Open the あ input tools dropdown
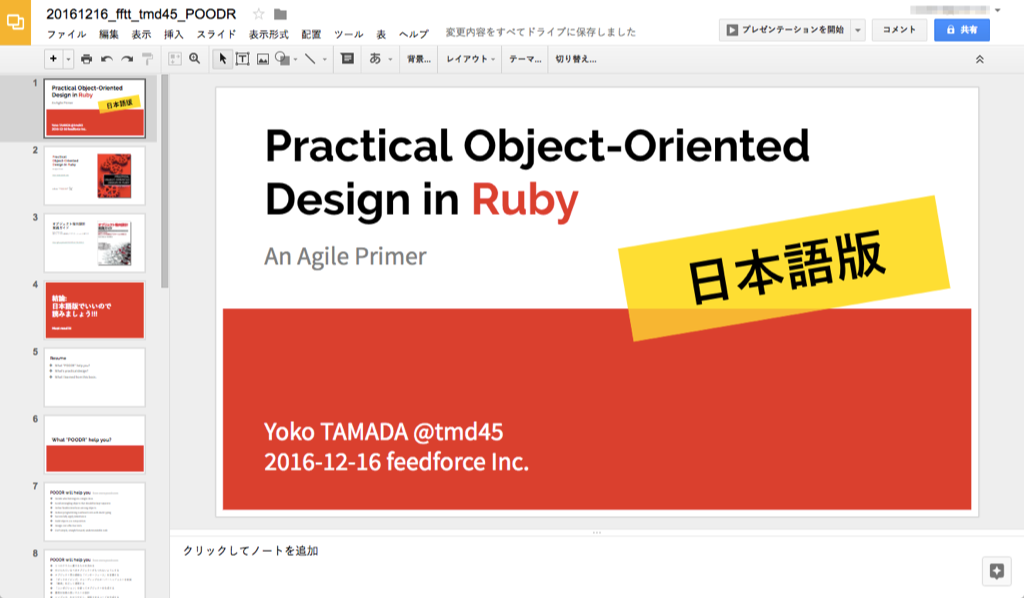The width and height of the screenshot is (1024, 598). coord(380,59)
